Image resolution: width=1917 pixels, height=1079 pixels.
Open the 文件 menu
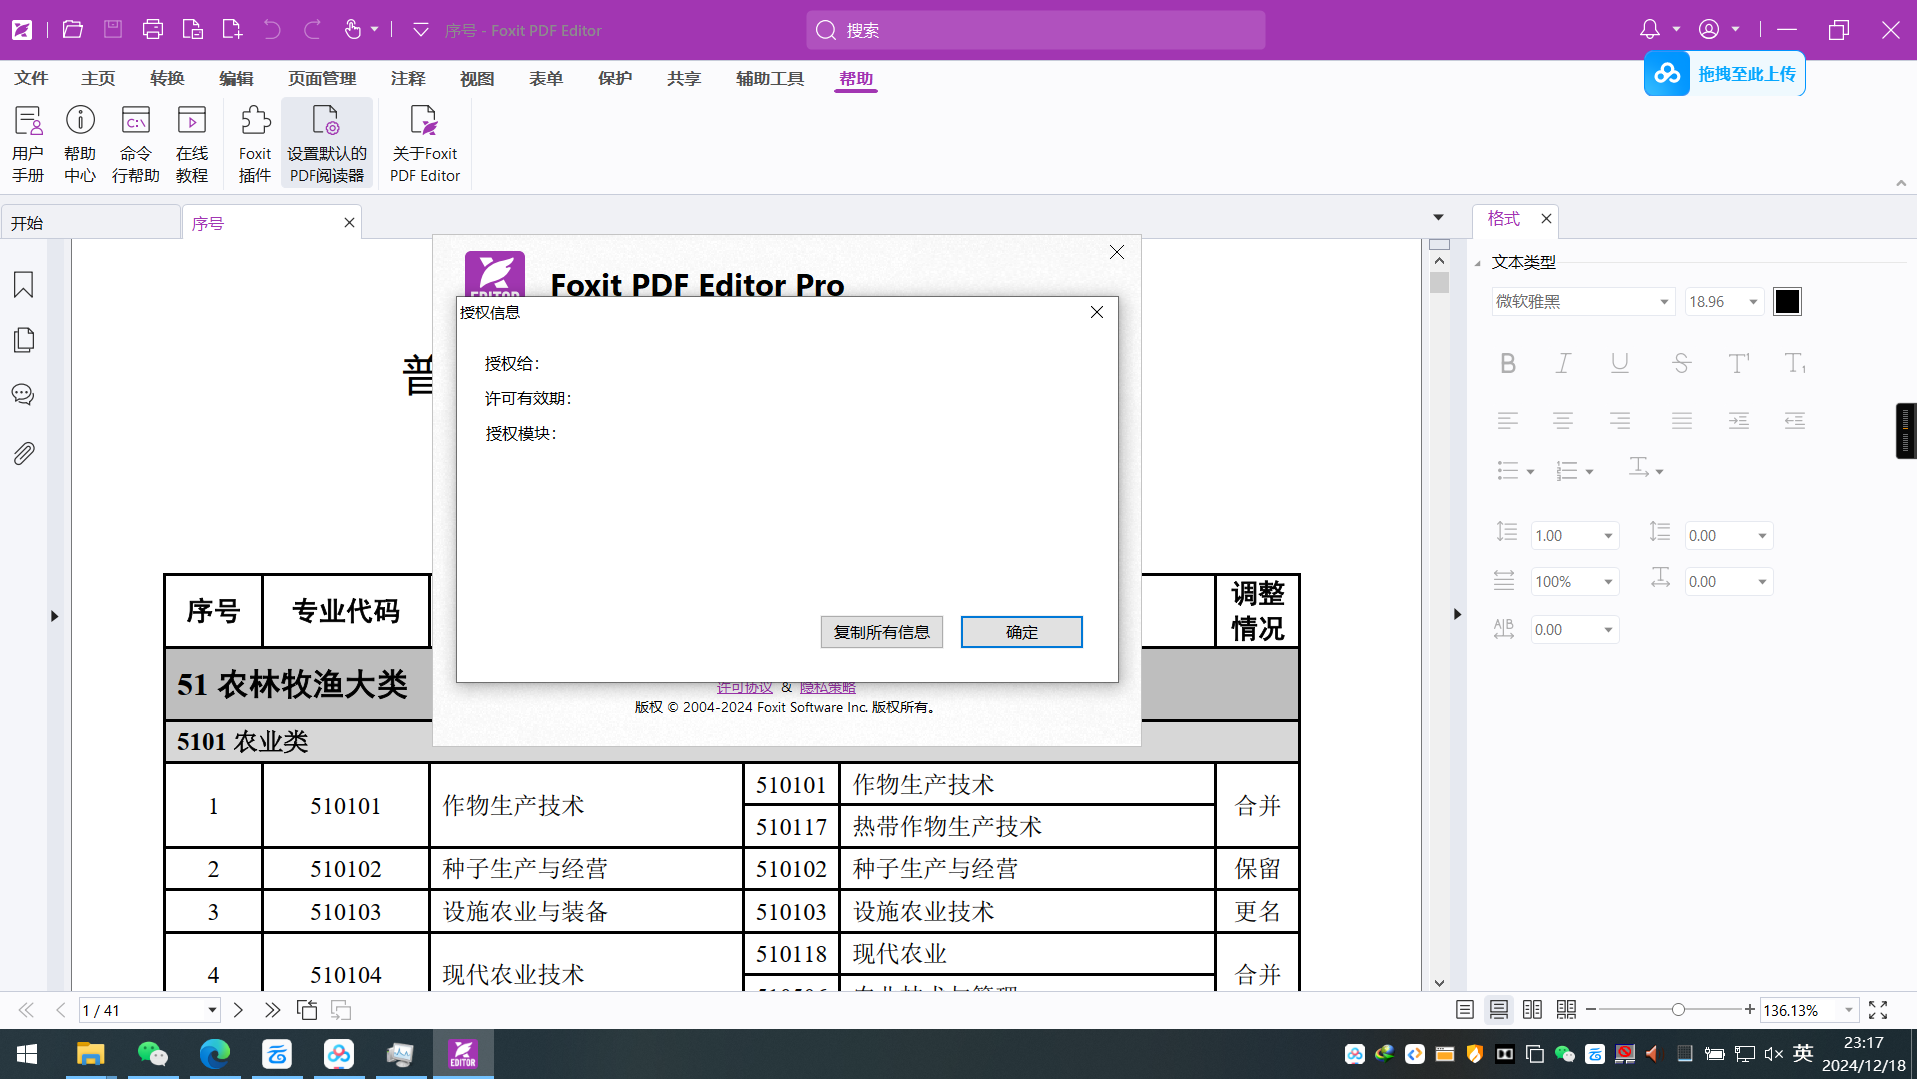tap(31, 78)
